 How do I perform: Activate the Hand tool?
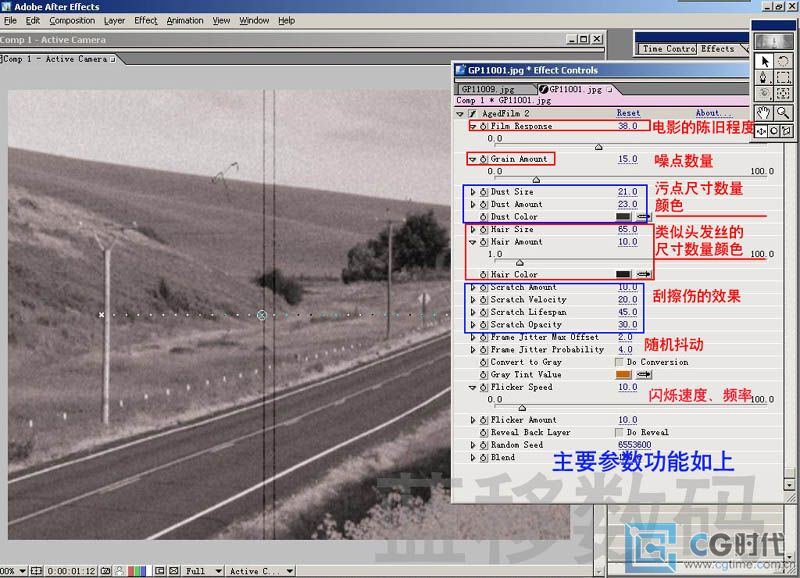pos(764,113)
